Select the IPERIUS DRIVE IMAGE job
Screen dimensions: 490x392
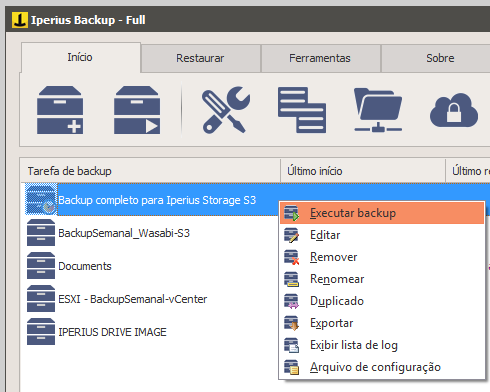tap(112, 332)
